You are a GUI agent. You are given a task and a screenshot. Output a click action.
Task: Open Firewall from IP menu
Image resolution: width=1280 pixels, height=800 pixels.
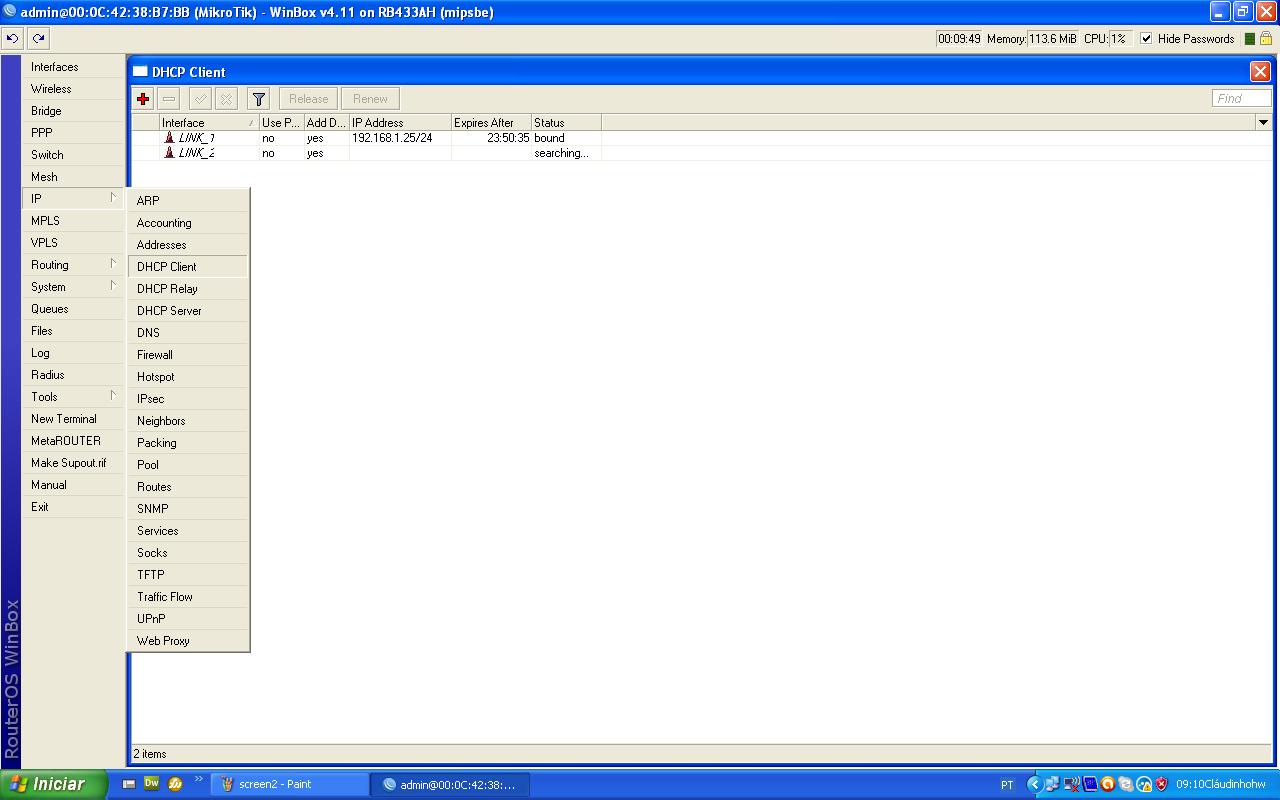(188, 355)
